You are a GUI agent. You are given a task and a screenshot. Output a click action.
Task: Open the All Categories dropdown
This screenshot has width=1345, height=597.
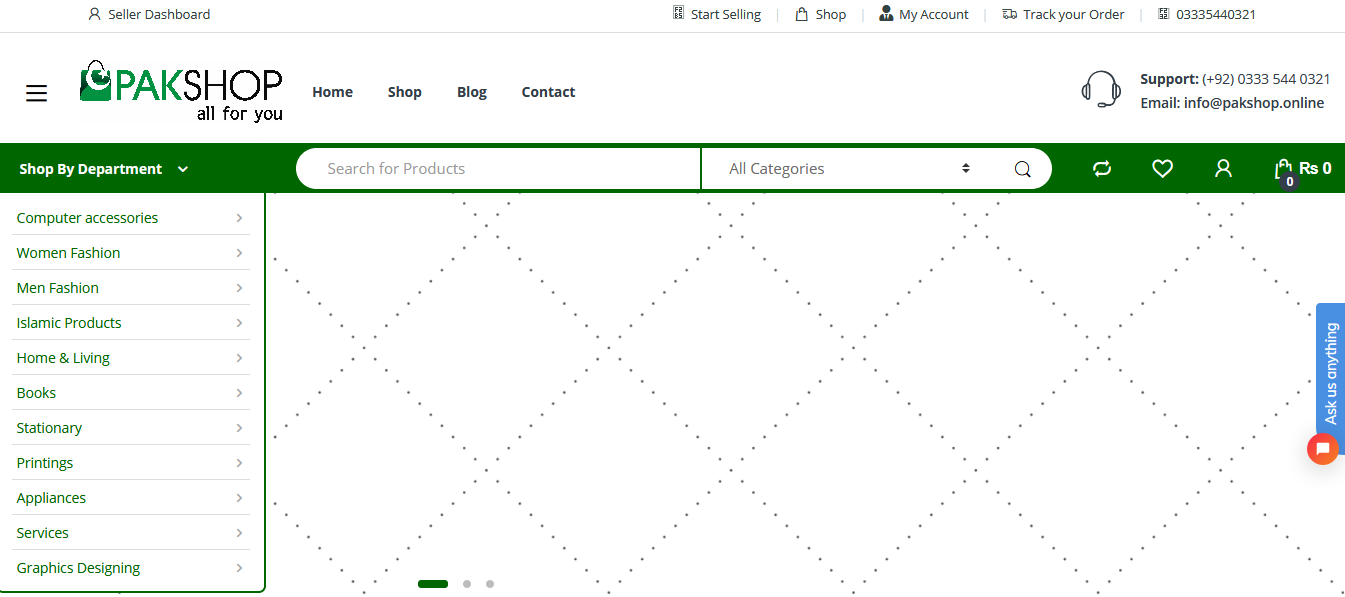pos(849,169)
